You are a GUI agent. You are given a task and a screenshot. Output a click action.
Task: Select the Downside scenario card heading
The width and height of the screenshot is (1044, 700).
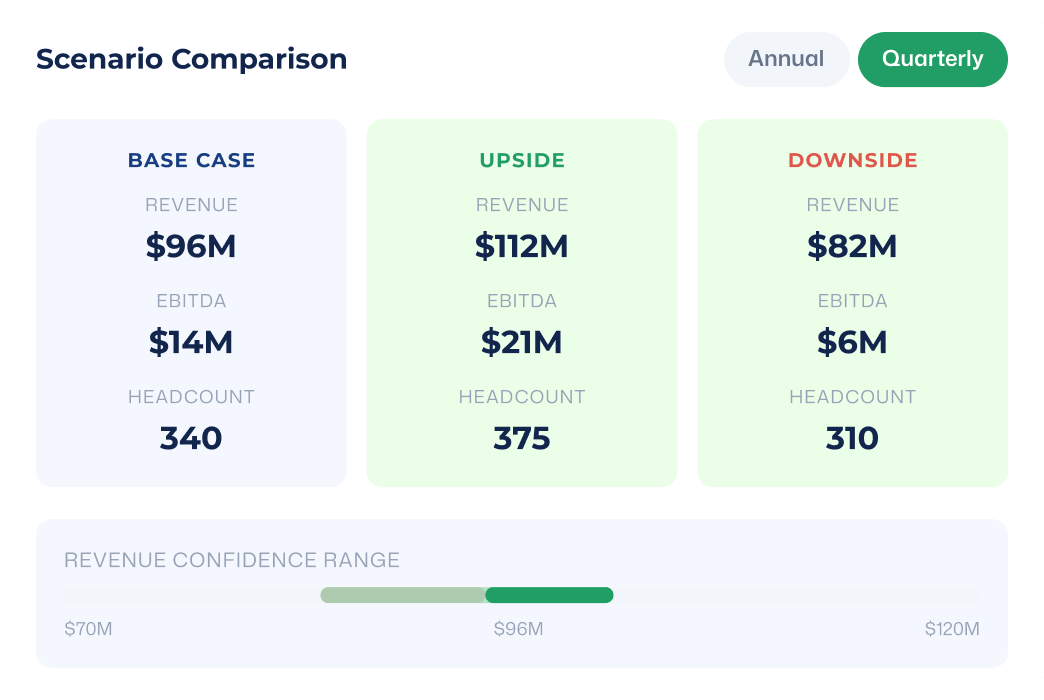pos(853,161)
